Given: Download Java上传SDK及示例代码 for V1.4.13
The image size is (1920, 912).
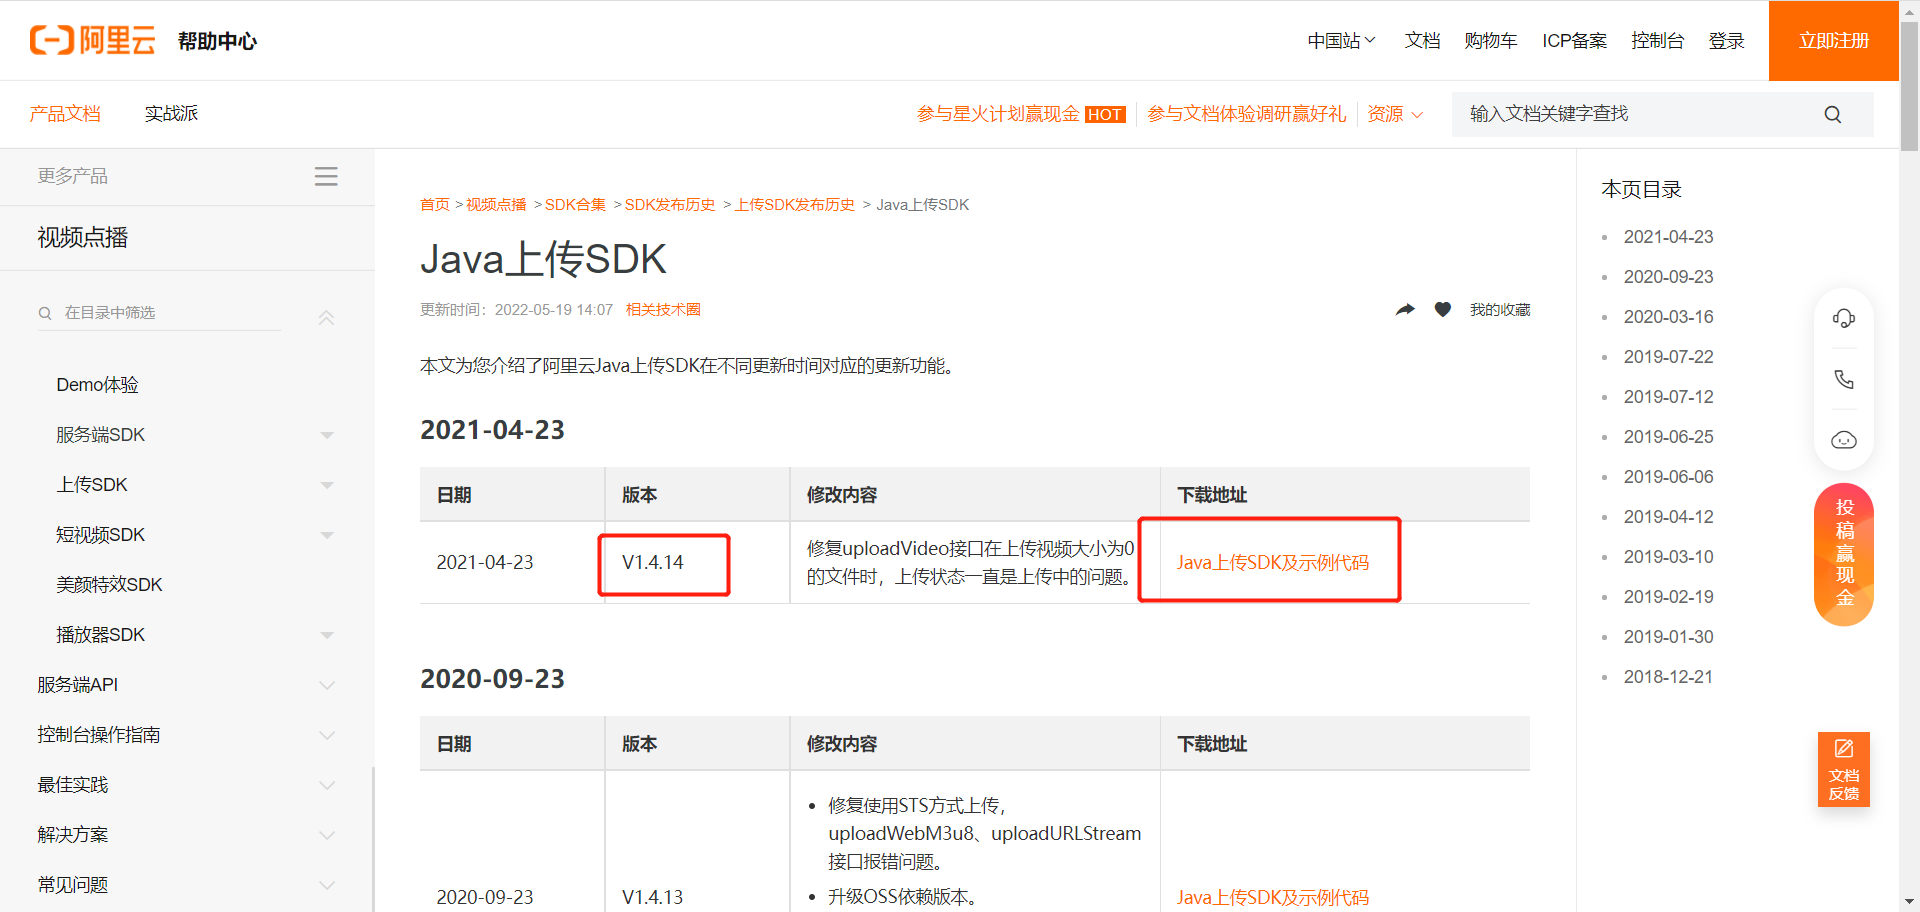Looking at the screenshot, I should (x=1272, y=897).
